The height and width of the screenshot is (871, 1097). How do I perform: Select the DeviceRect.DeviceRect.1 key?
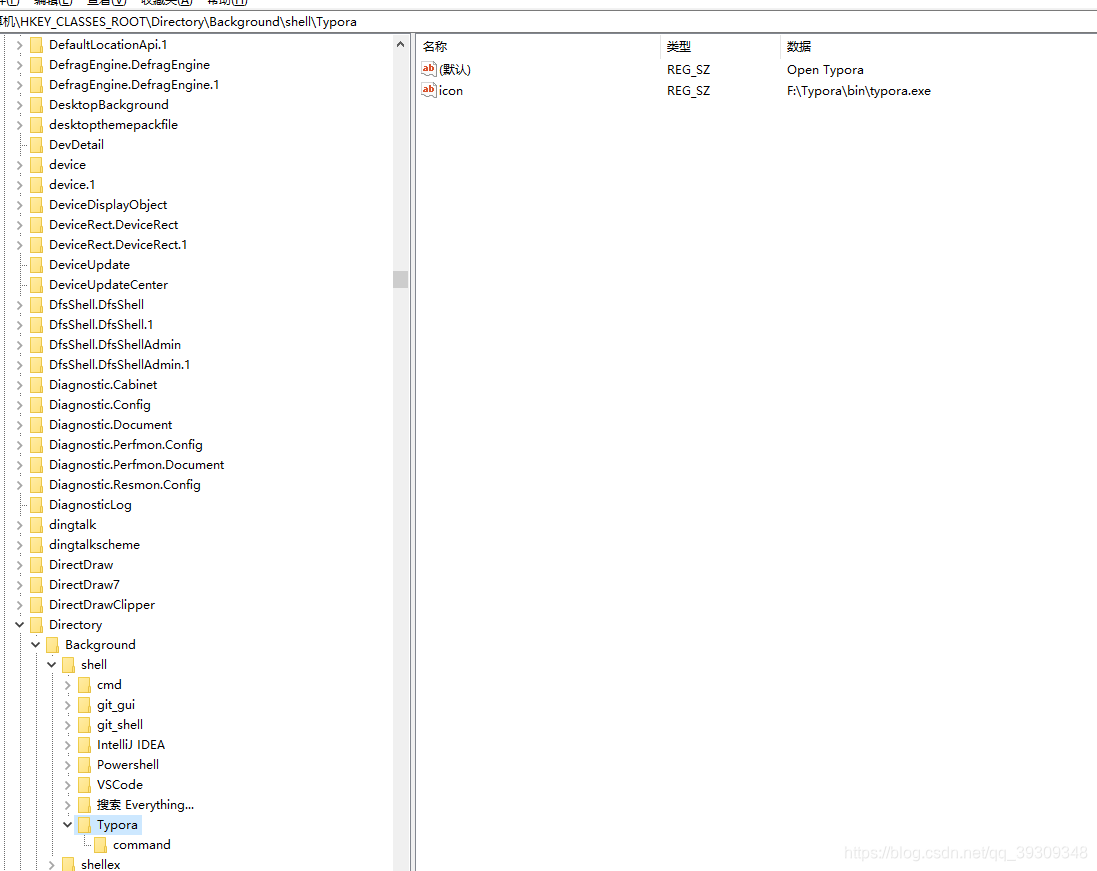pyautogui.click(x=118, y=245)
